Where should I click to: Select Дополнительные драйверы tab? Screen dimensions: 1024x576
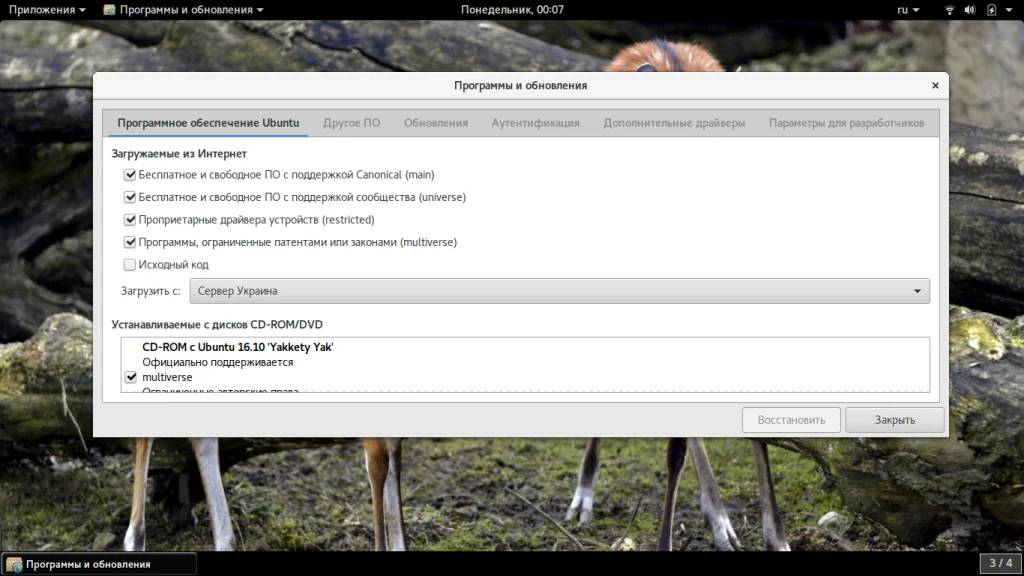pyautogui.click(x=674, y=123)
